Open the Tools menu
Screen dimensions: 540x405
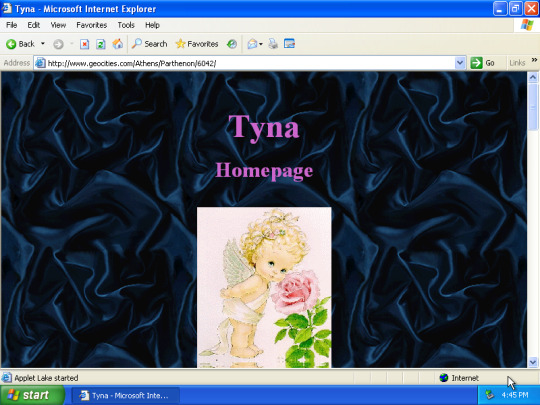[x=126, y=25]
